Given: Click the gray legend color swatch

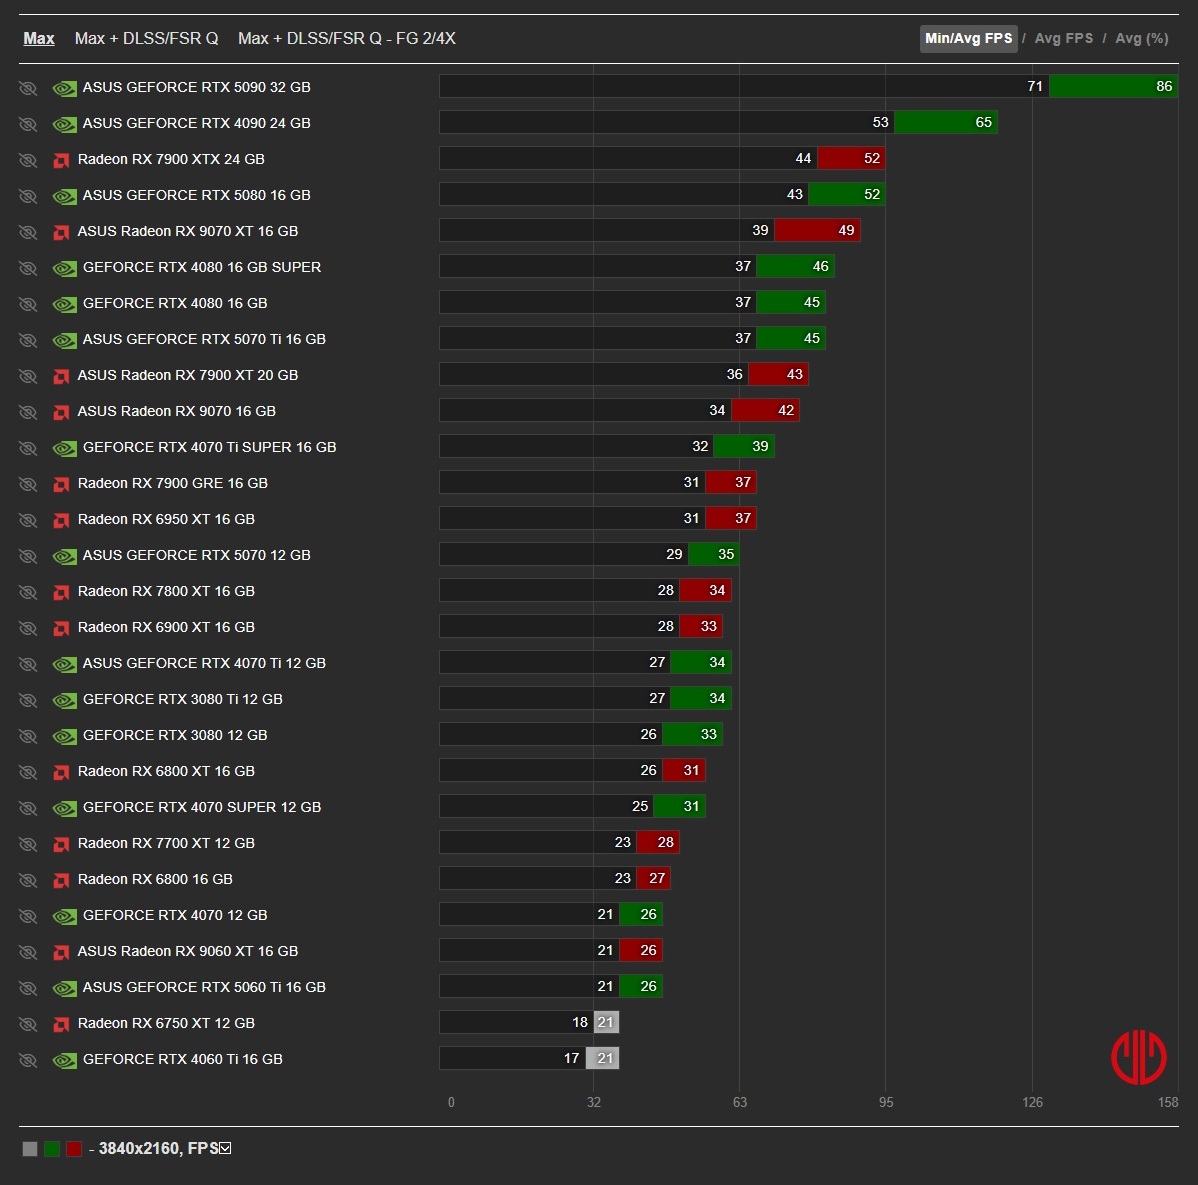Looking at the screenshot, I should pos(30,1149).
